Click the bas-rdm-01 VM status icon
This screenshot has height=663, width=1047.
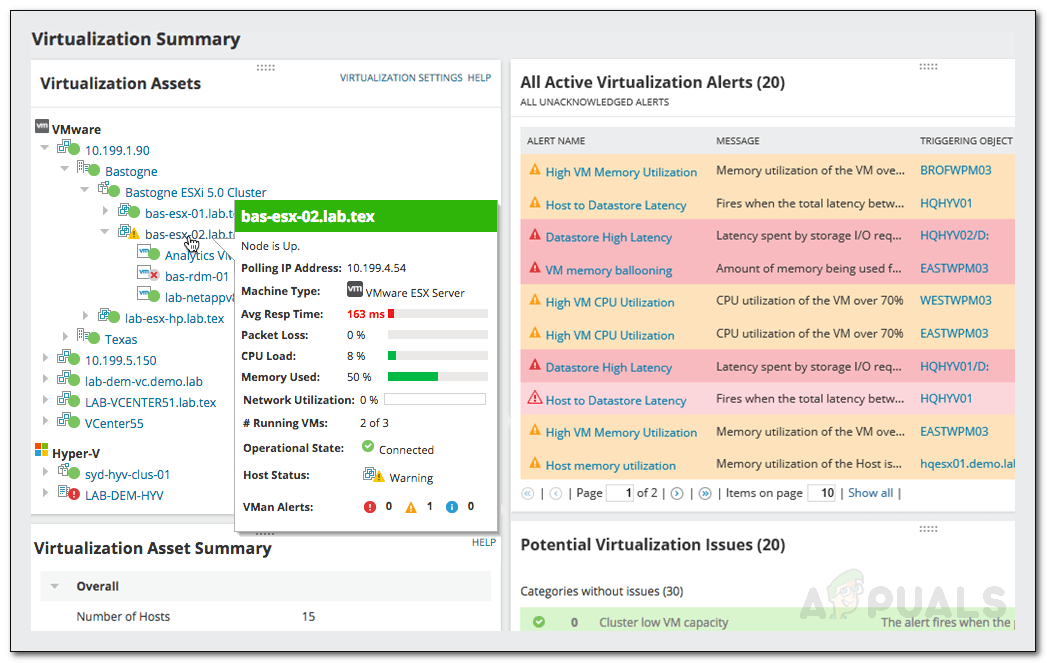pos(149,275)
